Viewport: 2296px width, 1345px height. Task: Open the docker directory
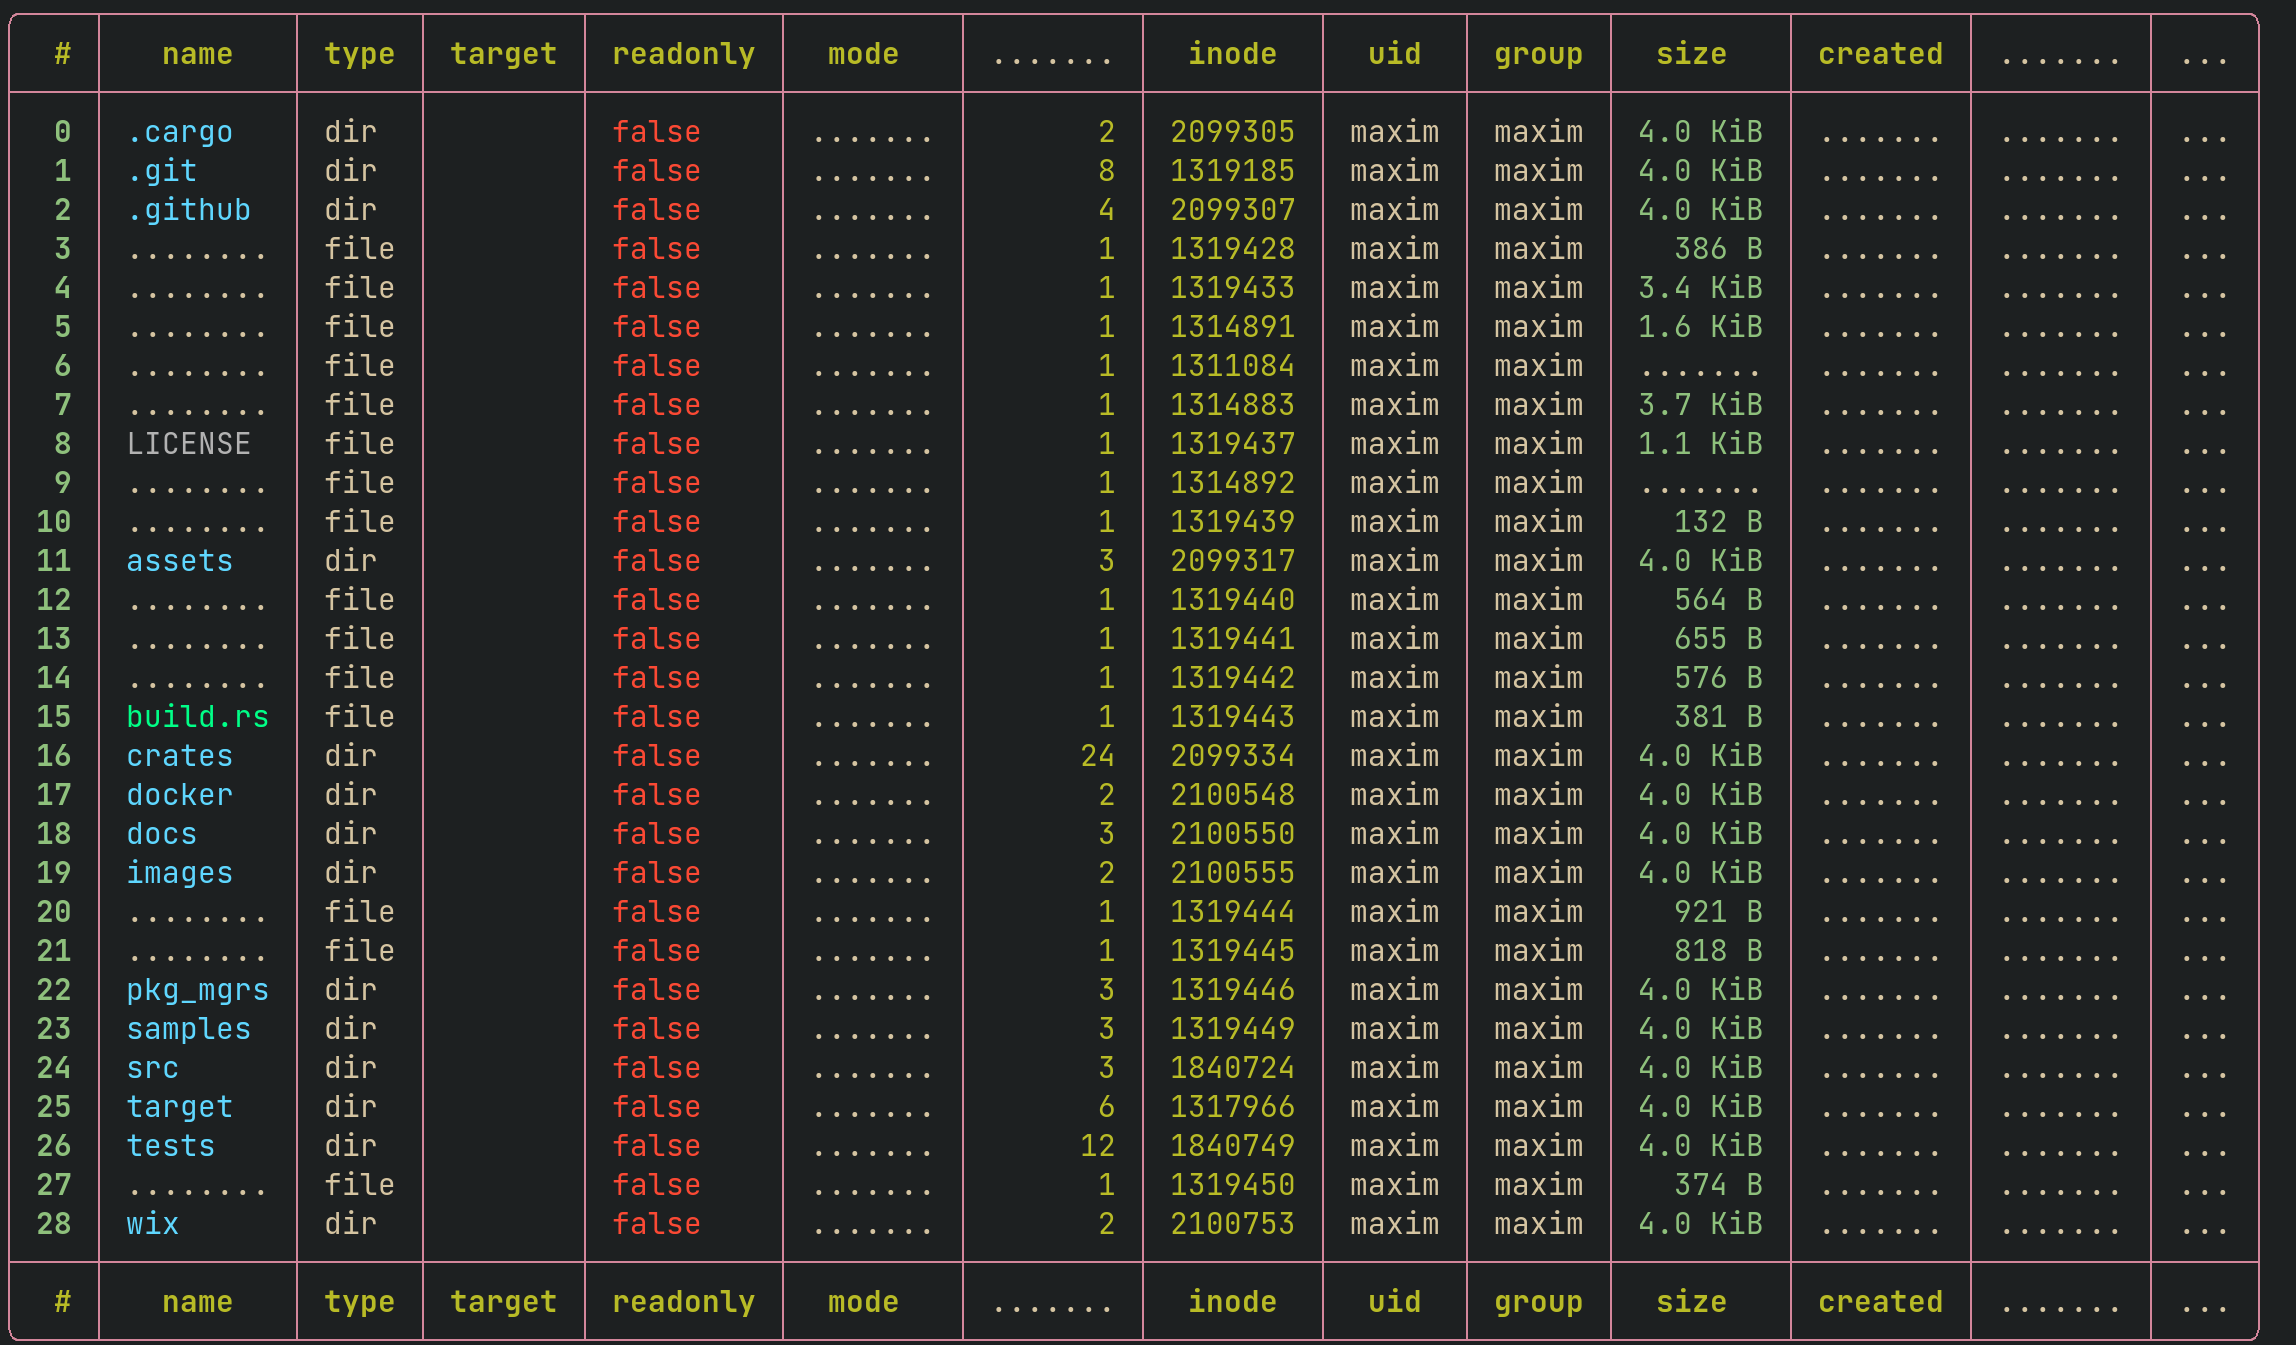point(179,794)
